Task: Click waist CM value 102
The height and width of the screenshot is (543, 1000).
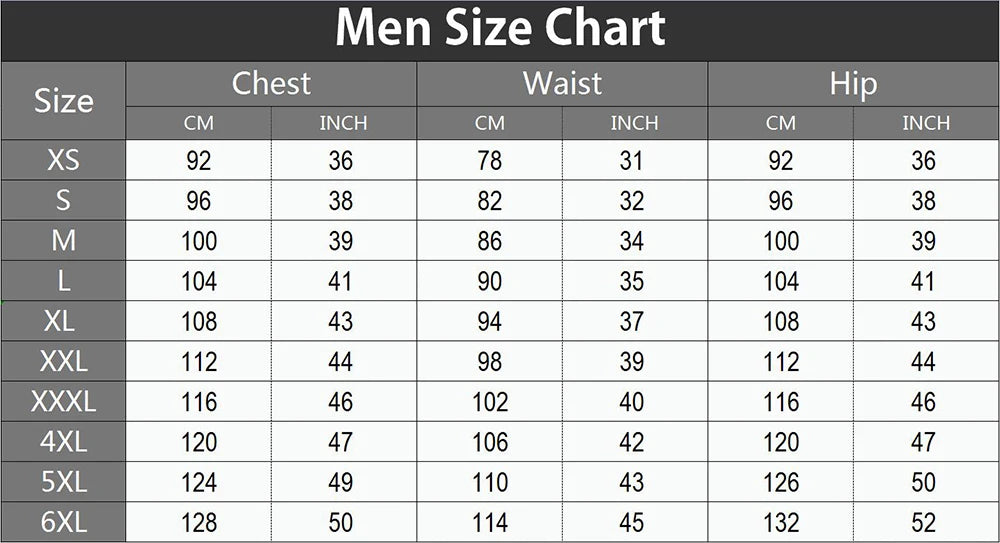Action: [490, 402]
